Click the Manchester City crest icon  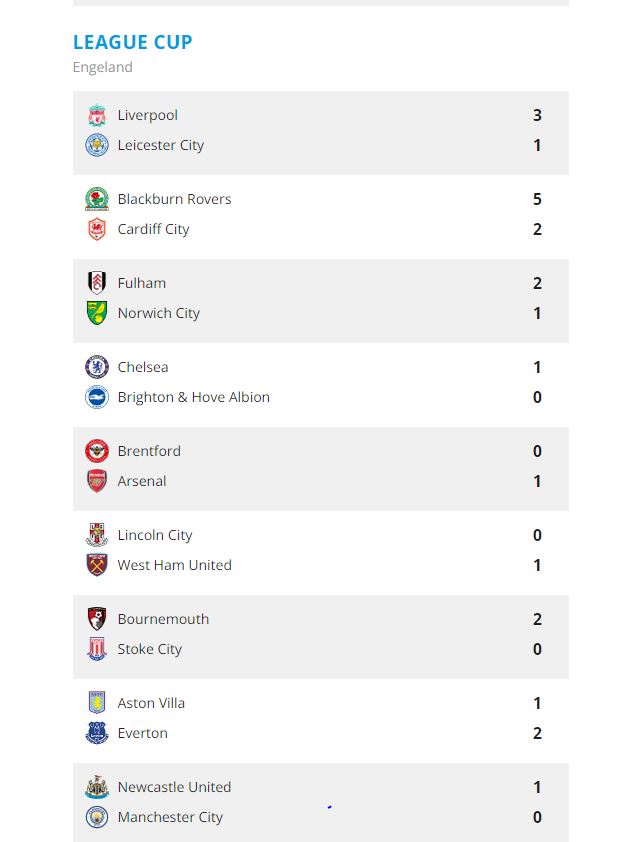tap(96, 817)
